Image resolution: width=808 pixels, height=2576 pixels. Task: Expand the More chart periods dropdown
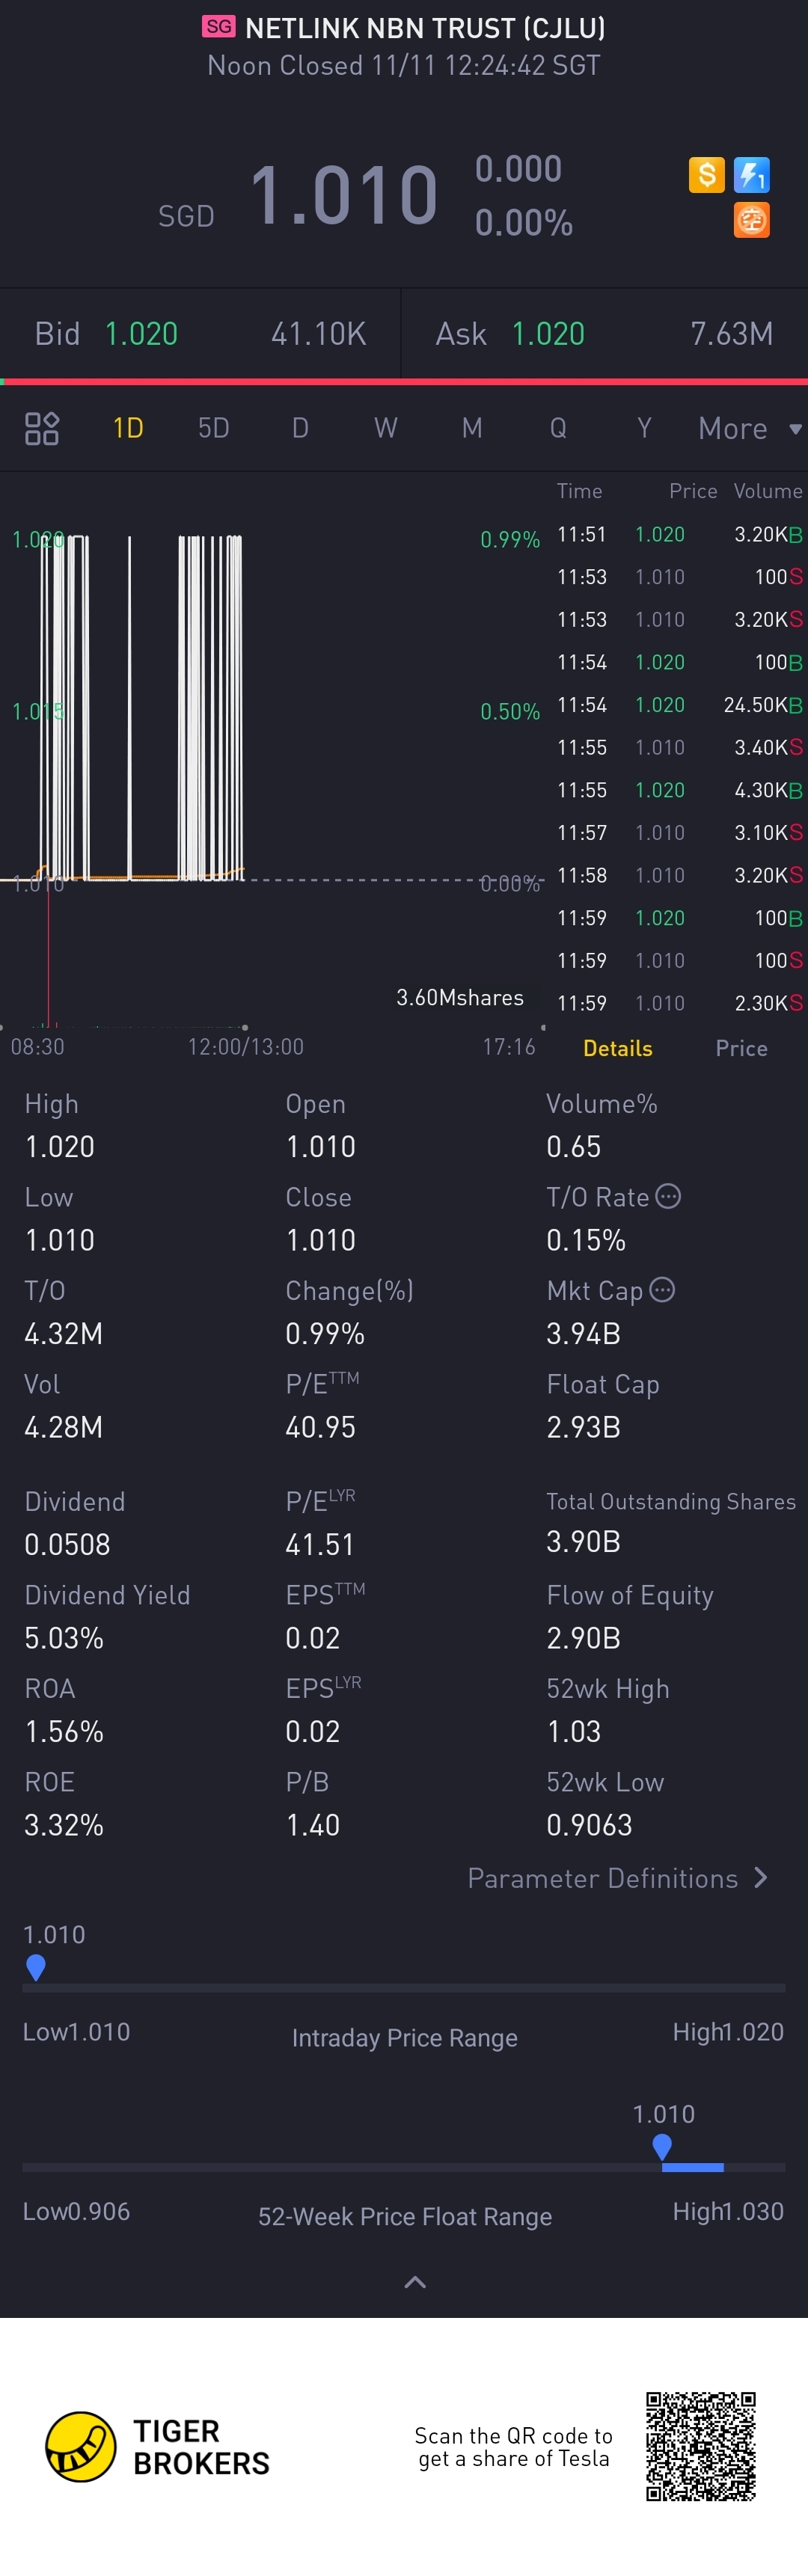[x=749, y=428]
